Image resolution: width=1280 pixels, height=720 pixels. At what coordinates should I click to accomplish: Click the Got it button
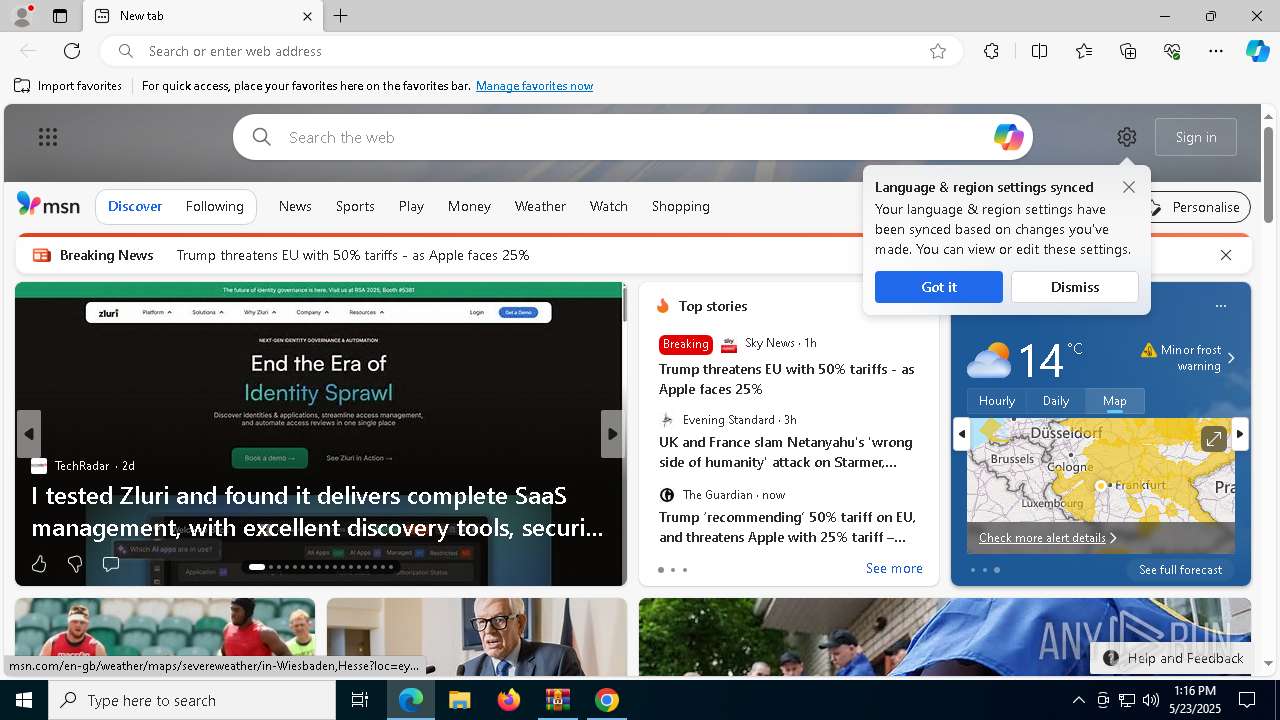coord(939,287)
